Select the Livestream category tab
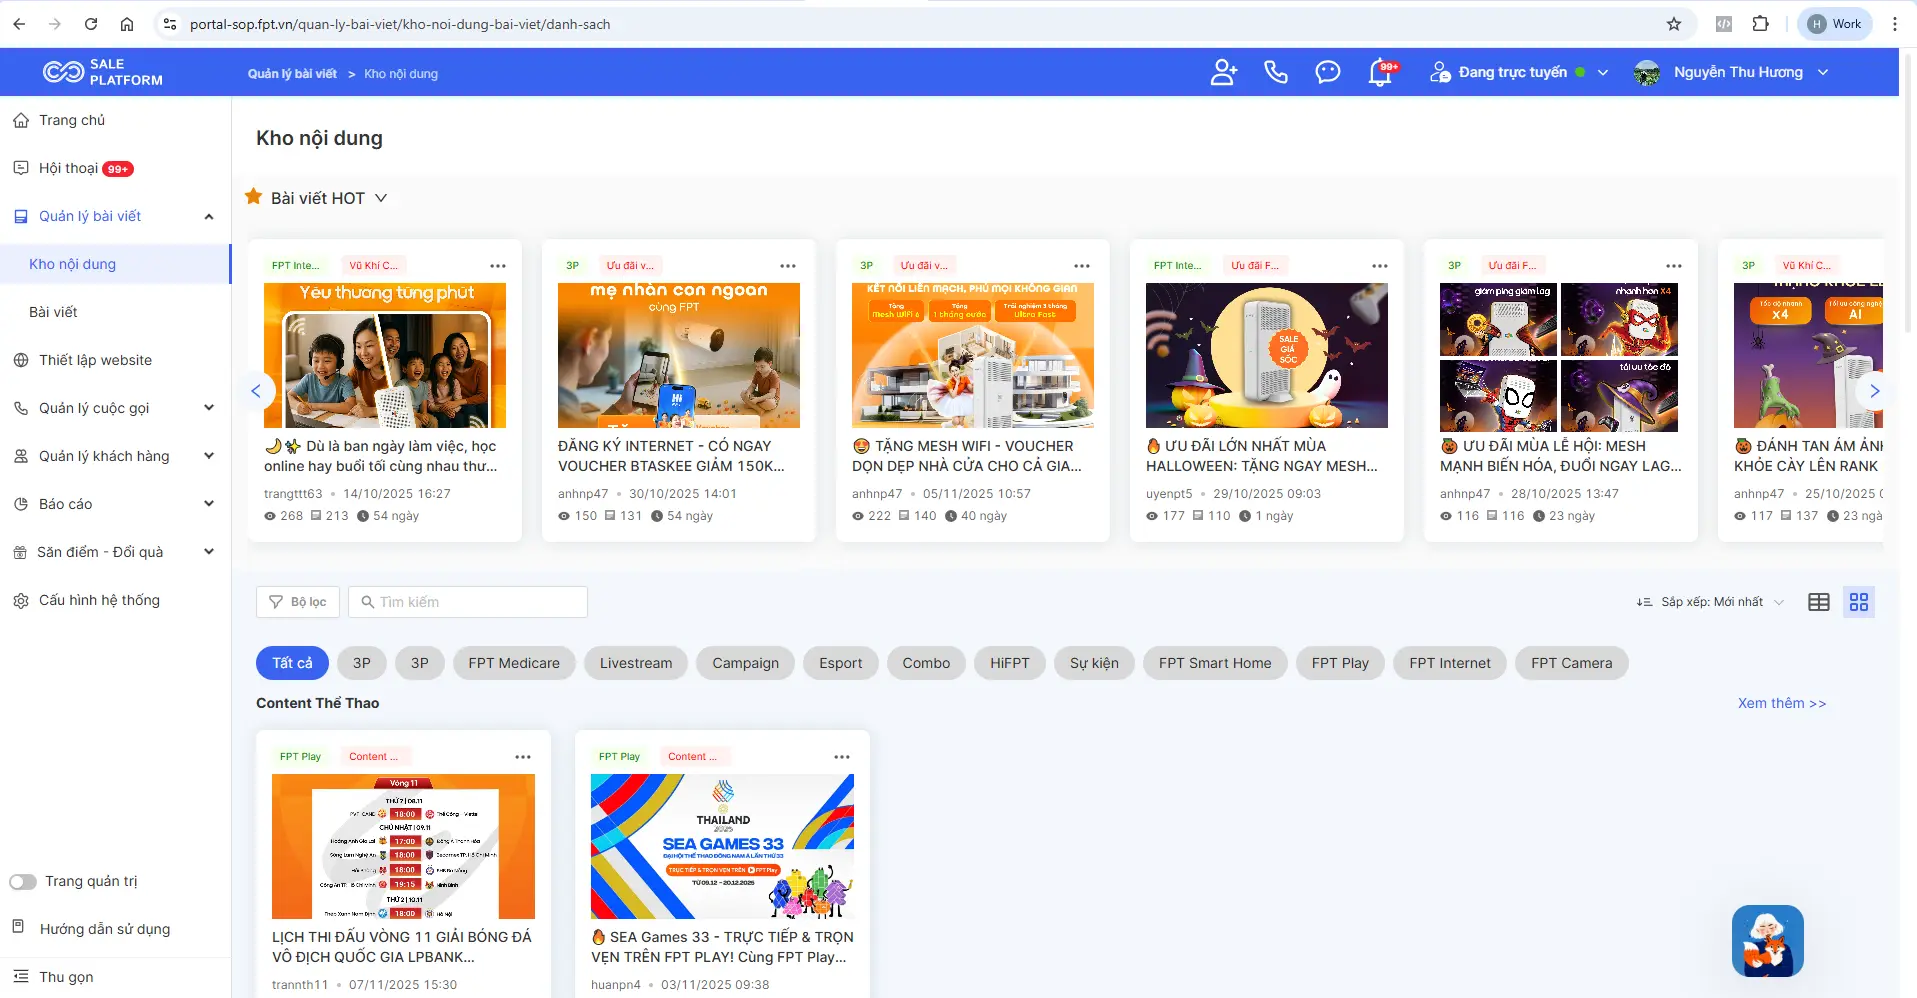 coord(635,663)
